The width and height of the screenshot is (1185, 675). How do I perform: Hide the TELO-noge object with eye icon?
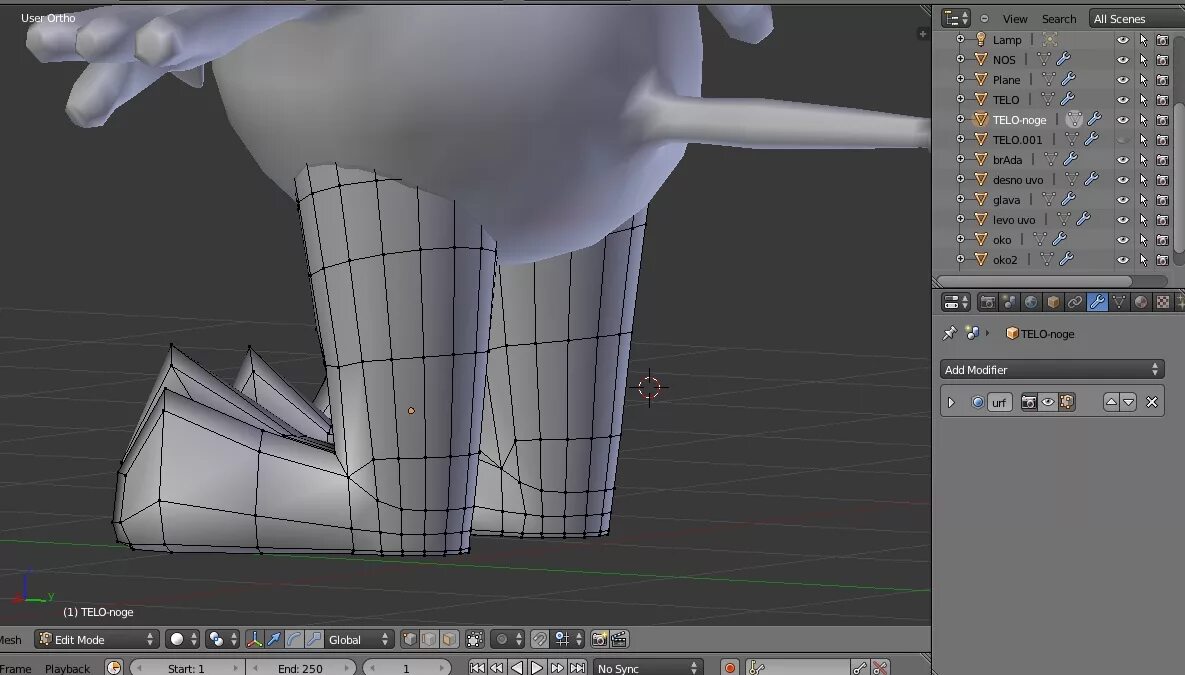[x=1123, y=119]
